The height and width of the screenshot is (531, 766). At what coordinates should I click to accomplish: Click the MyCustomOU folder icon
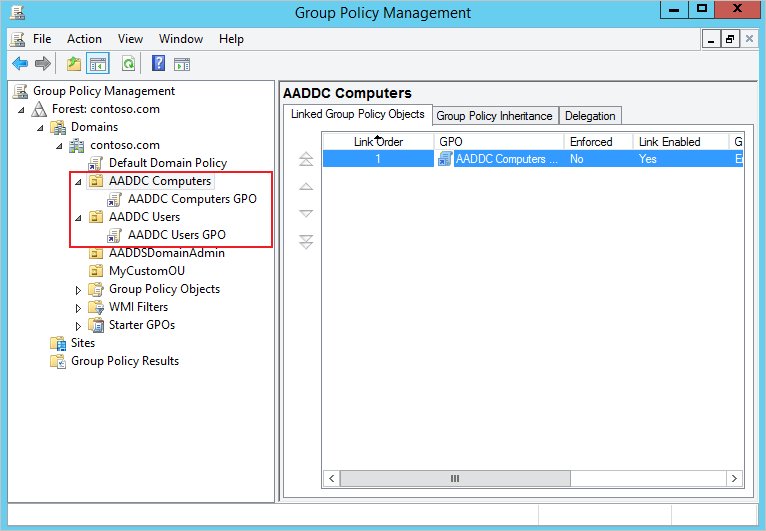[96, 271]
